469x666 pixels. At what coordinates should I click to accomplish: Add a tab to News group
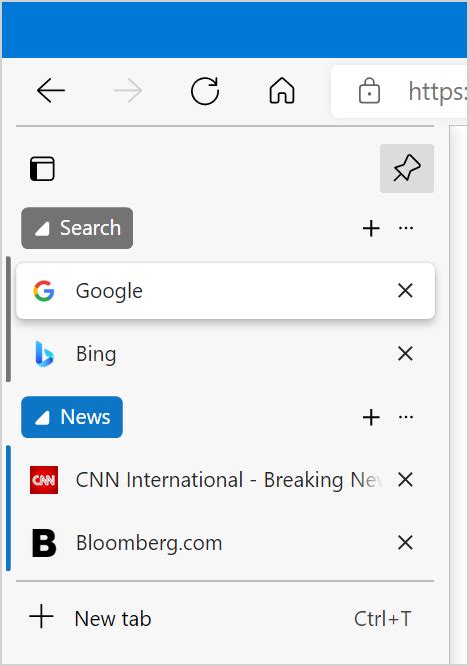point(371,417)
